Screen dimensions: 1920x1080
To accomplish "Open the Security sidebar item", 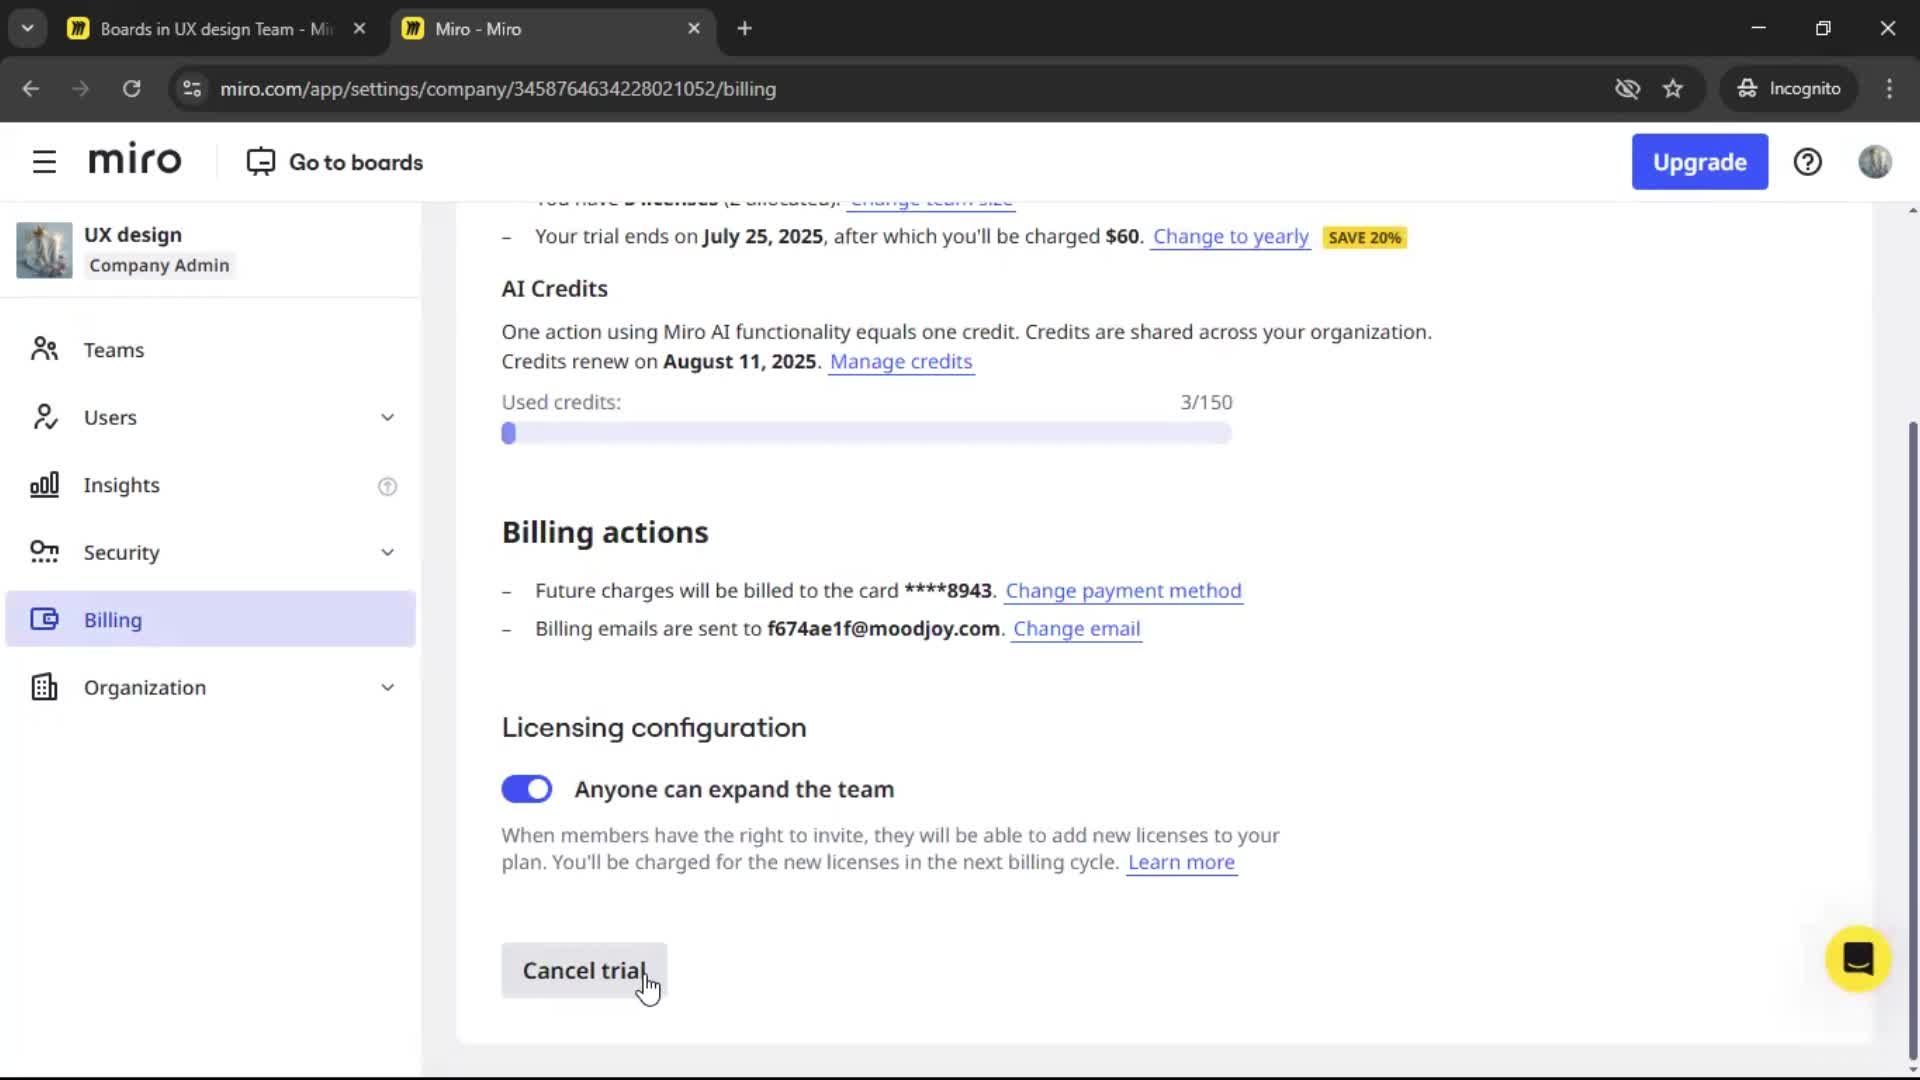I will pos(210,552).
